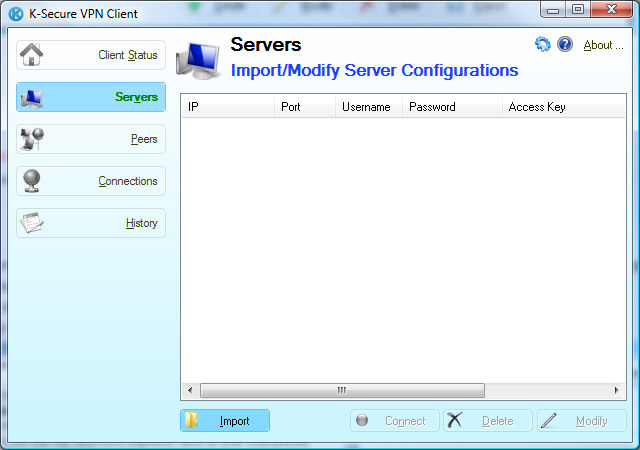Click the horizontal scrollbar left arrow

(x=189, y=390)
